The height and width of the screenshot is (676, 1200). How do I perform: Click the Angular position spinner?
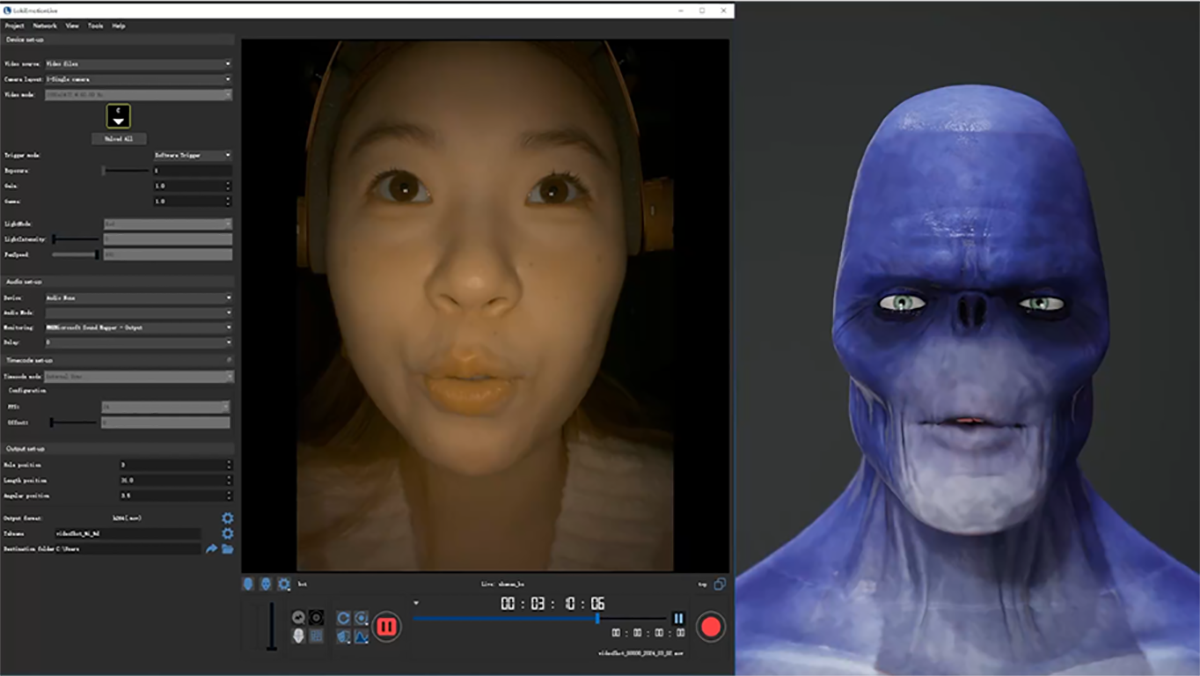point(175,495)
